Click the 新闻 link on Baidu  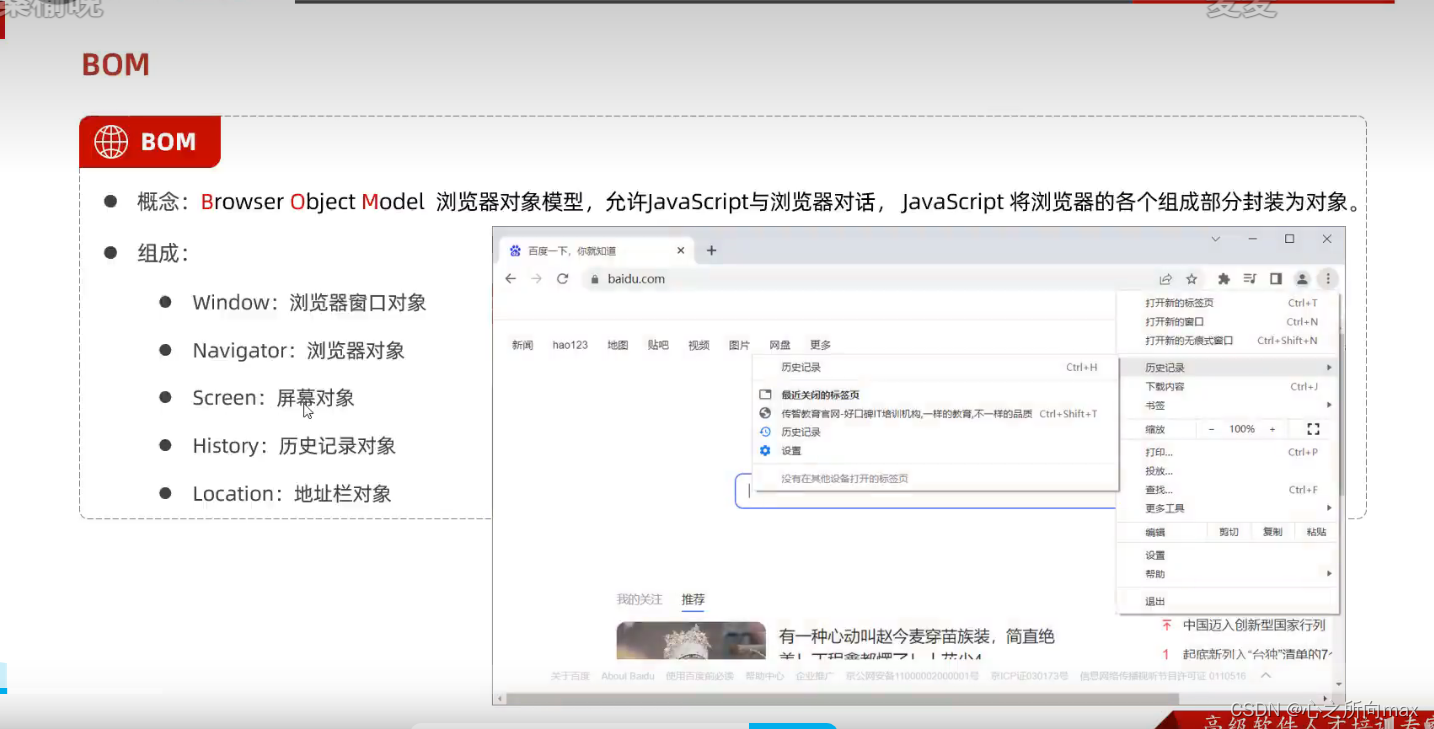[x=521, y=344]
